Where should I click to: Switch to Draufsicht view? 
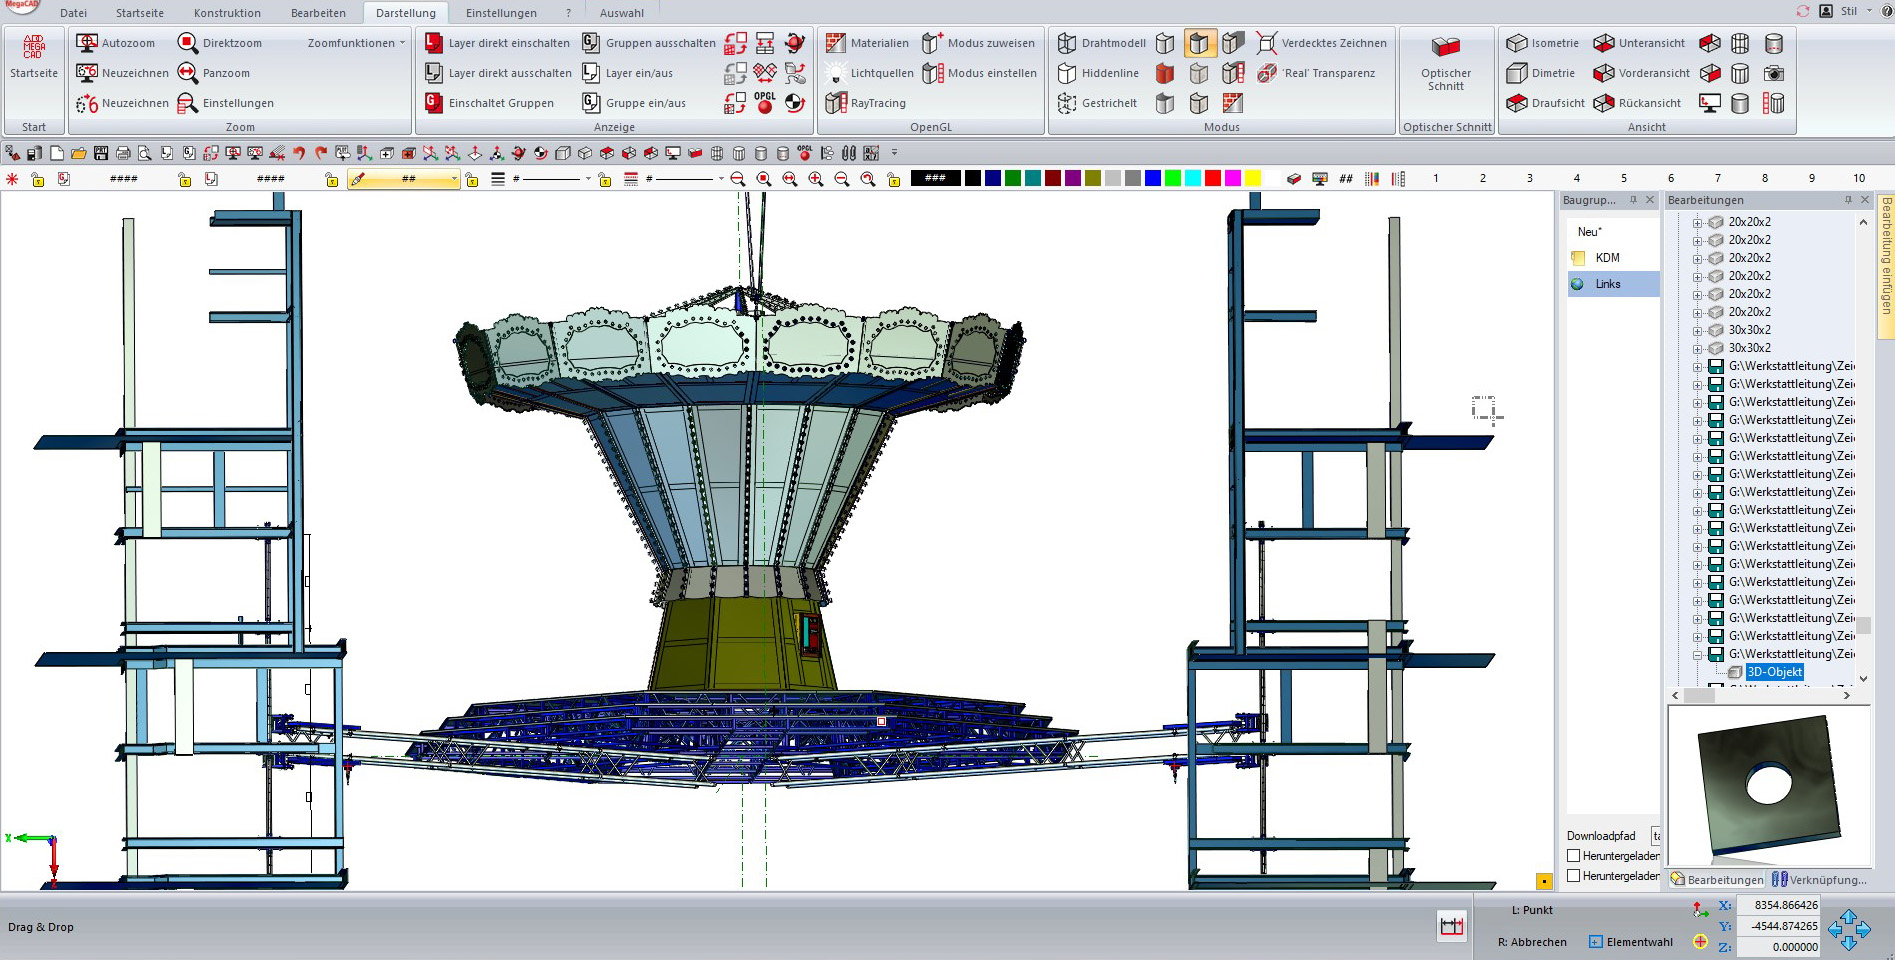tap(1517, 103)
